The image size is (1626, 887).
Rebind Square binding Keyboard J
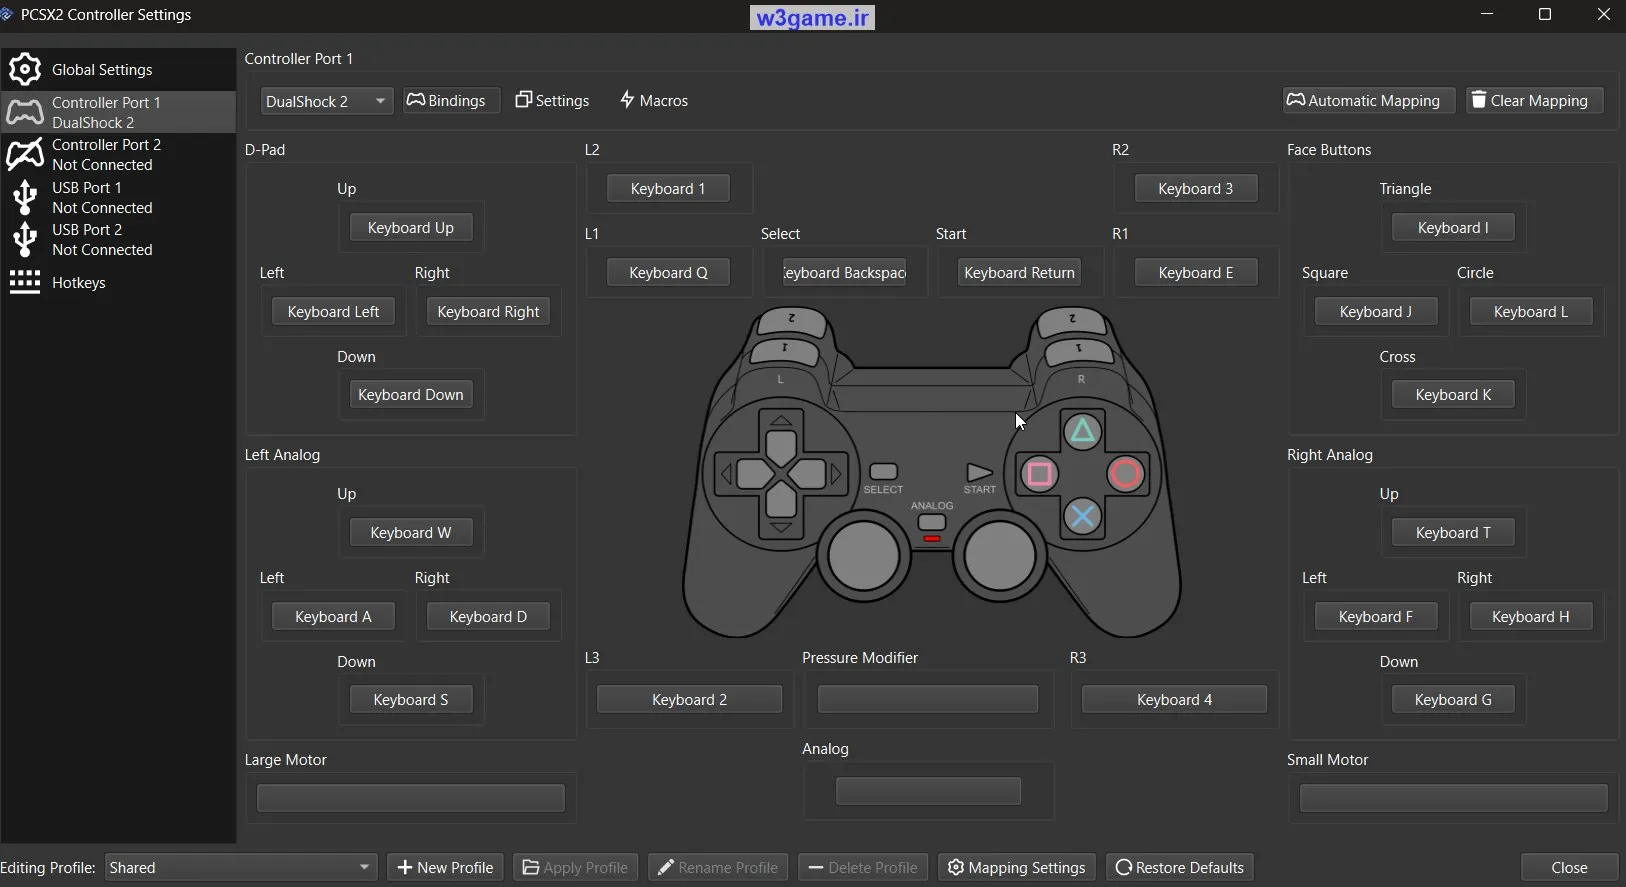tap(1376, 311)
